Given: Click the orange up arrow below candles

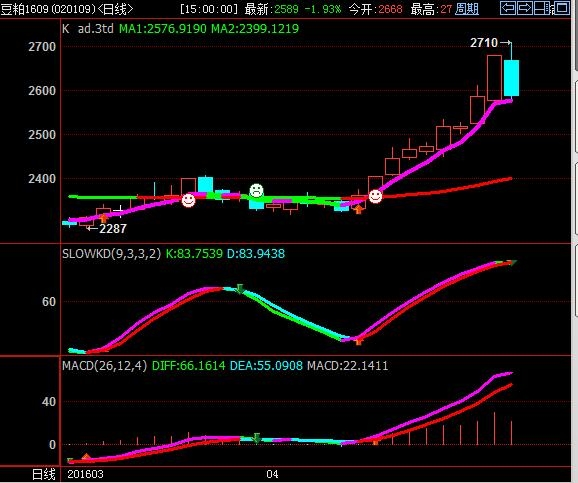Looking at the screenshot, I should pyautogui.click(x=358, y=210).
